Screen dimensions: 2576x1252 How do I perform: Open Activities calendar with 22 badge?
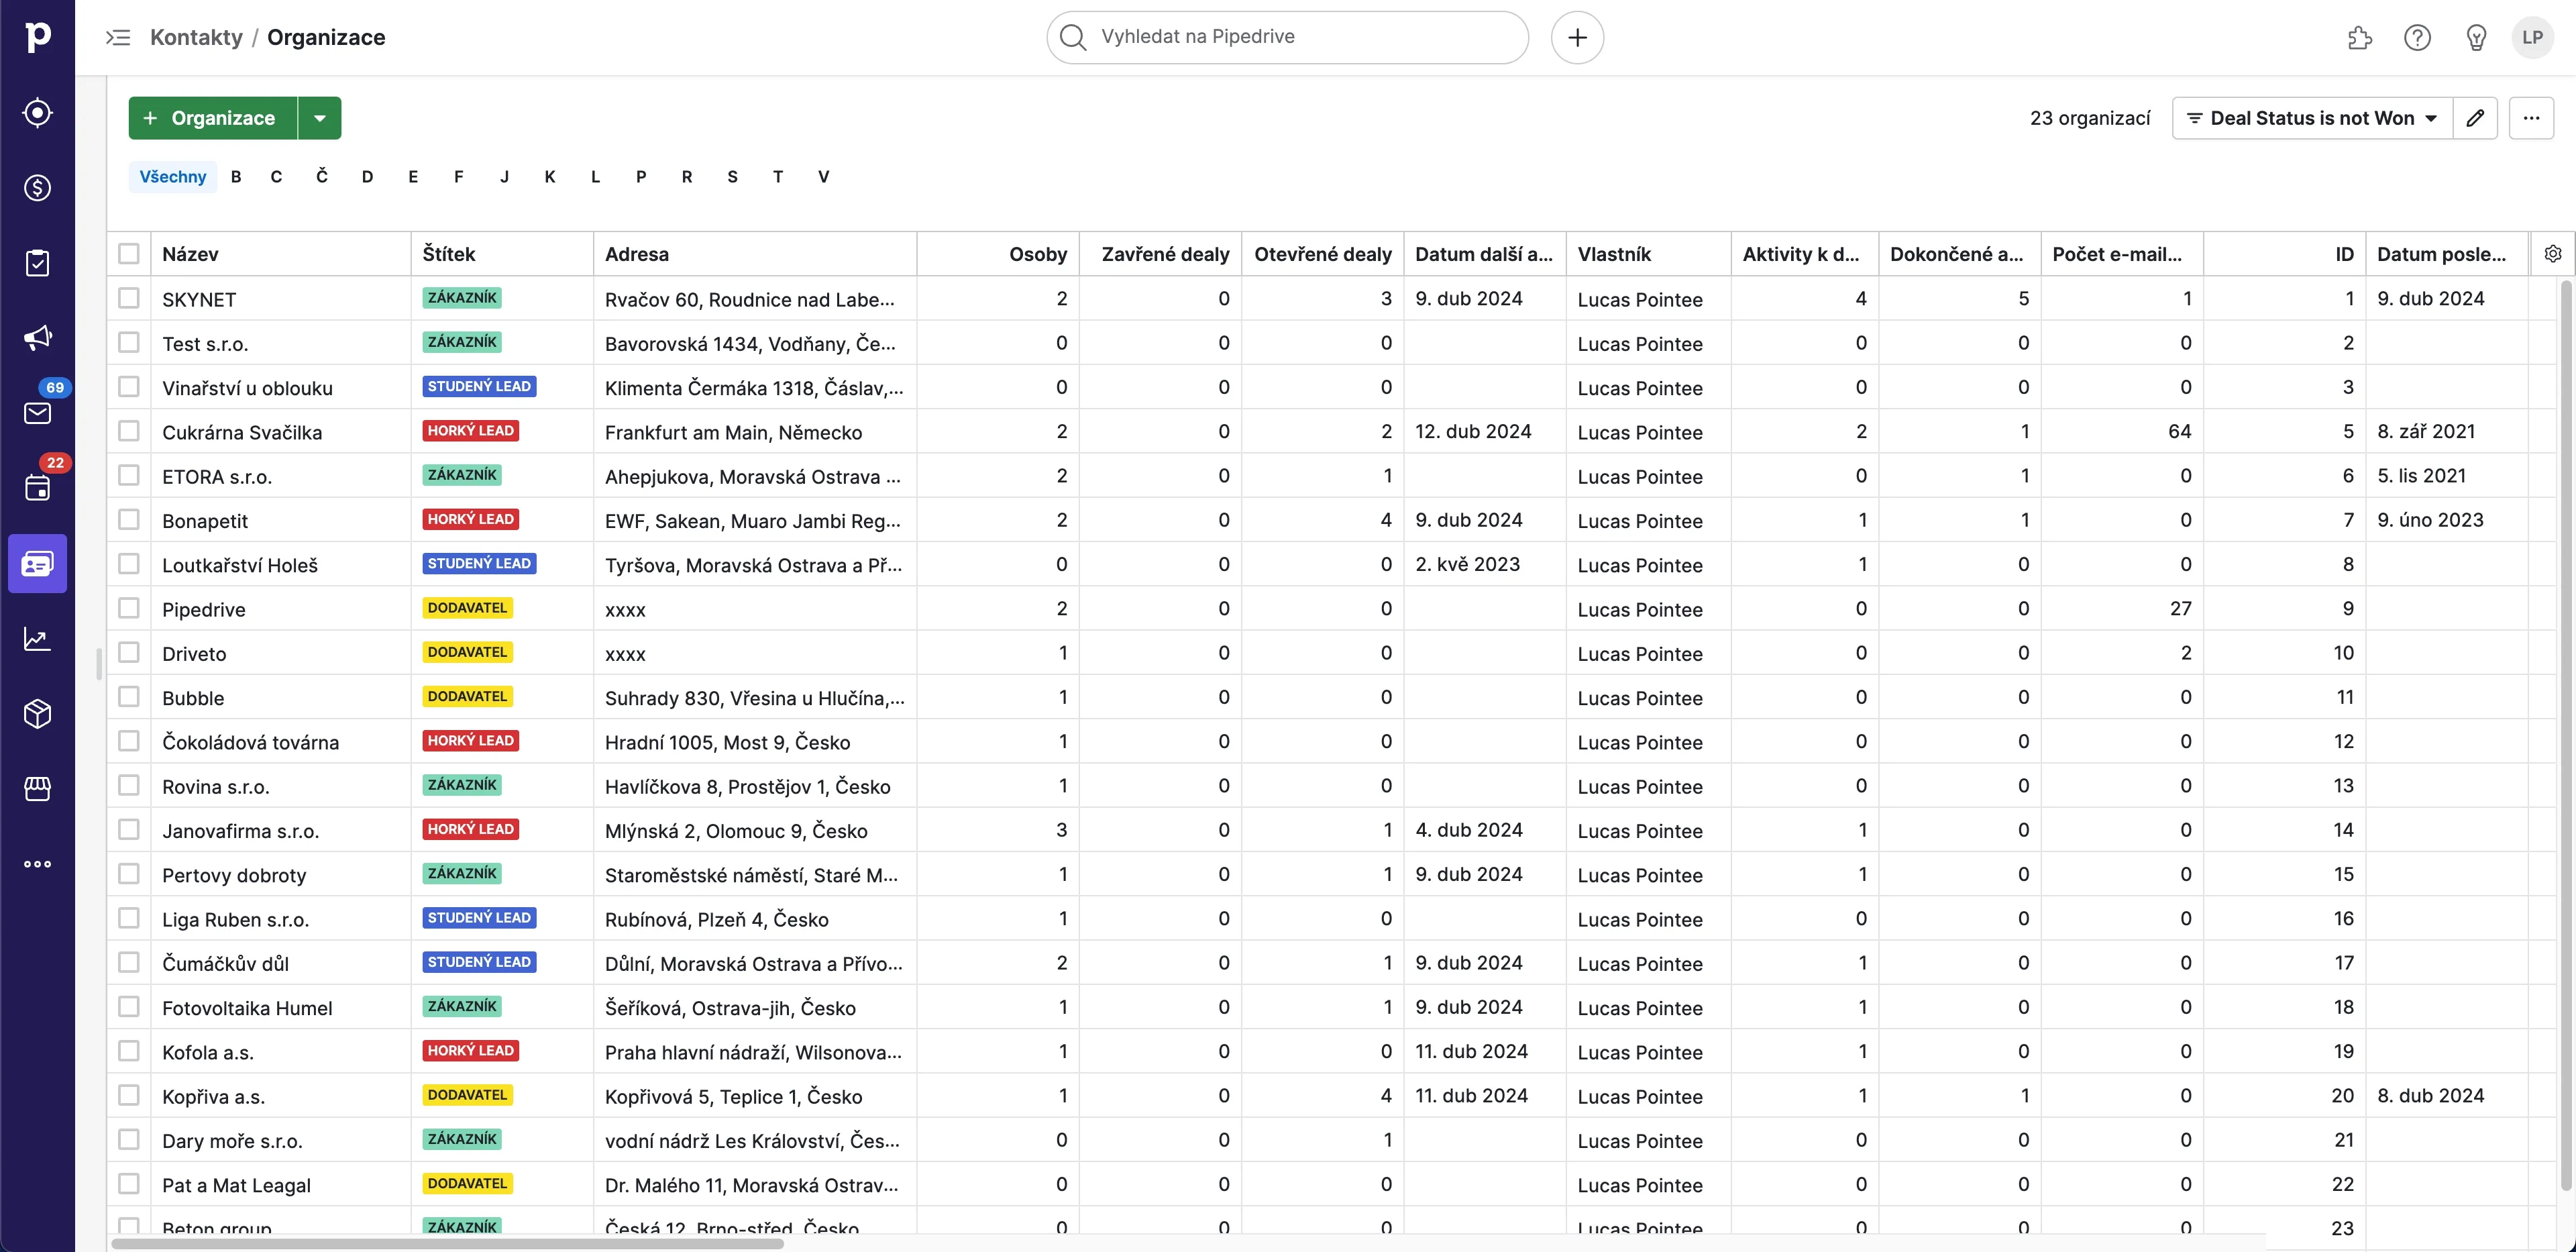click(x=37, y=488)
